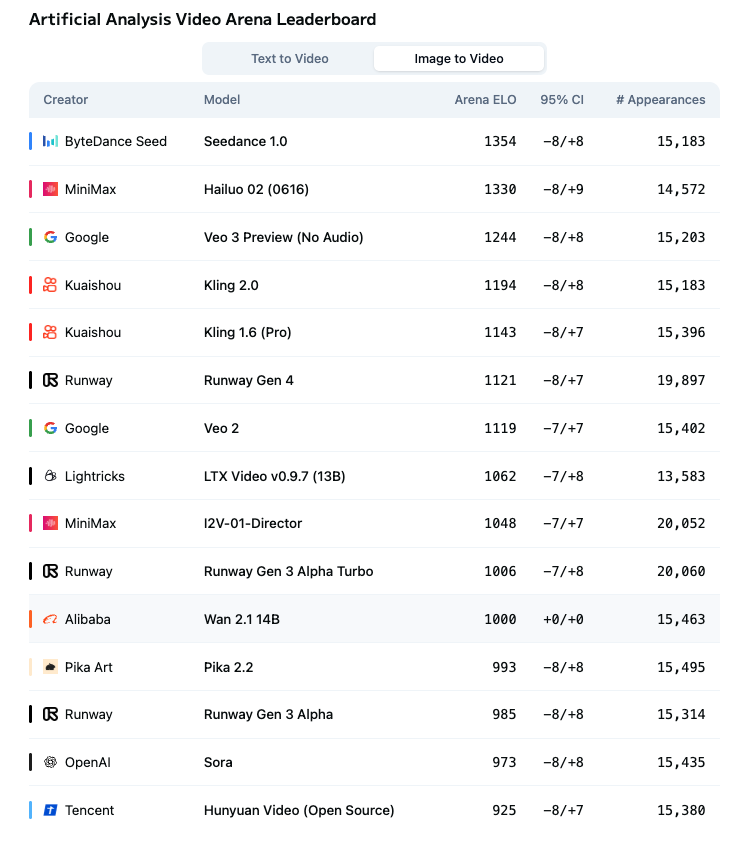Select the Kling 1.6 (Pro) model name
This screenshot has height=846, width=743.
point(248,332)
